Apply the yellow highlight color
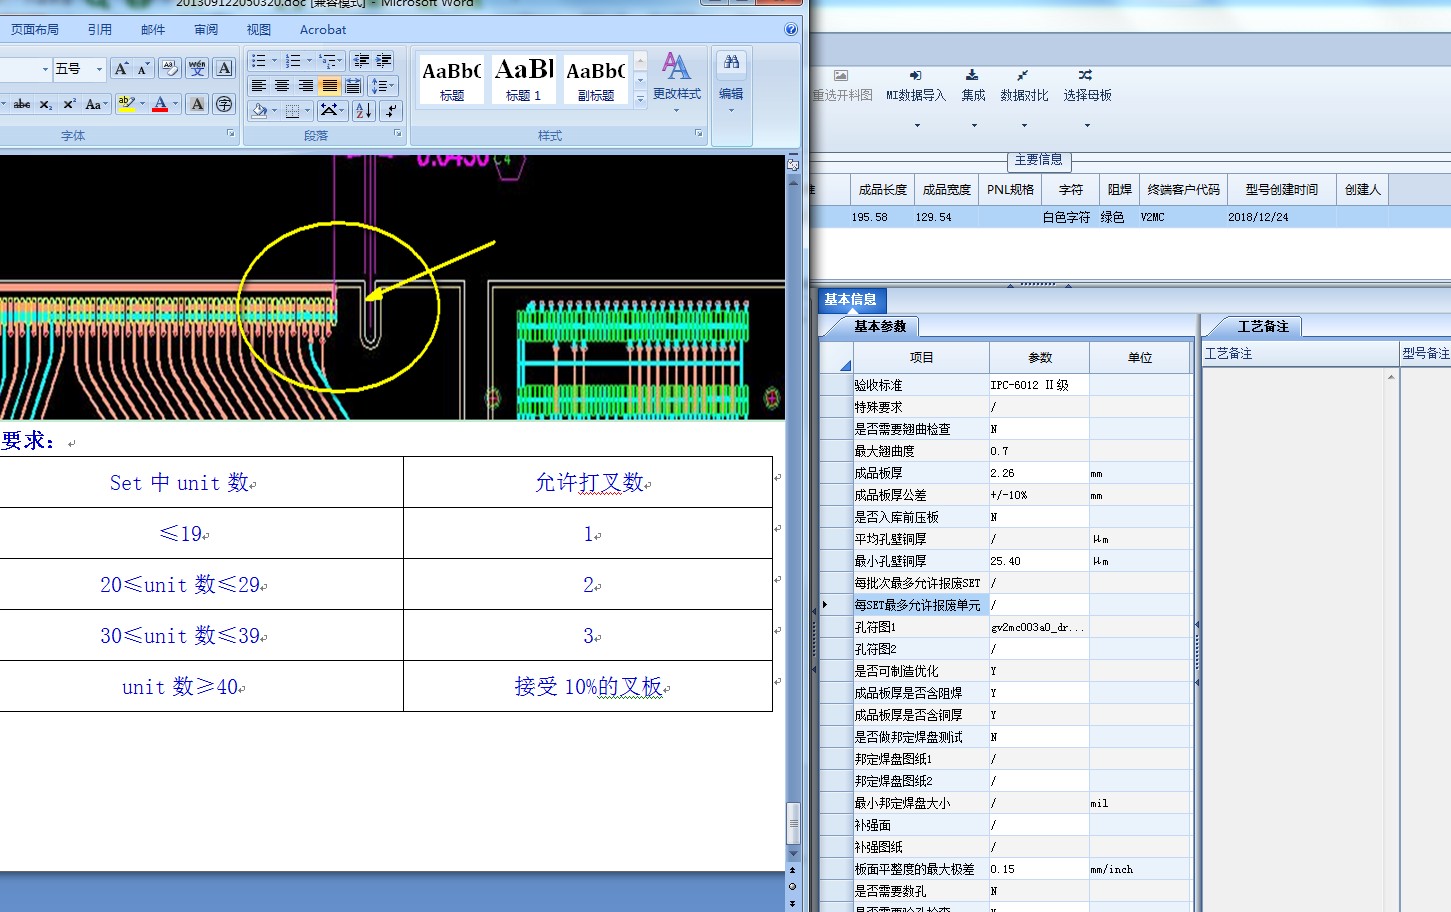The height and width of the screenshot is (912, 1451). tap(126, 104)
